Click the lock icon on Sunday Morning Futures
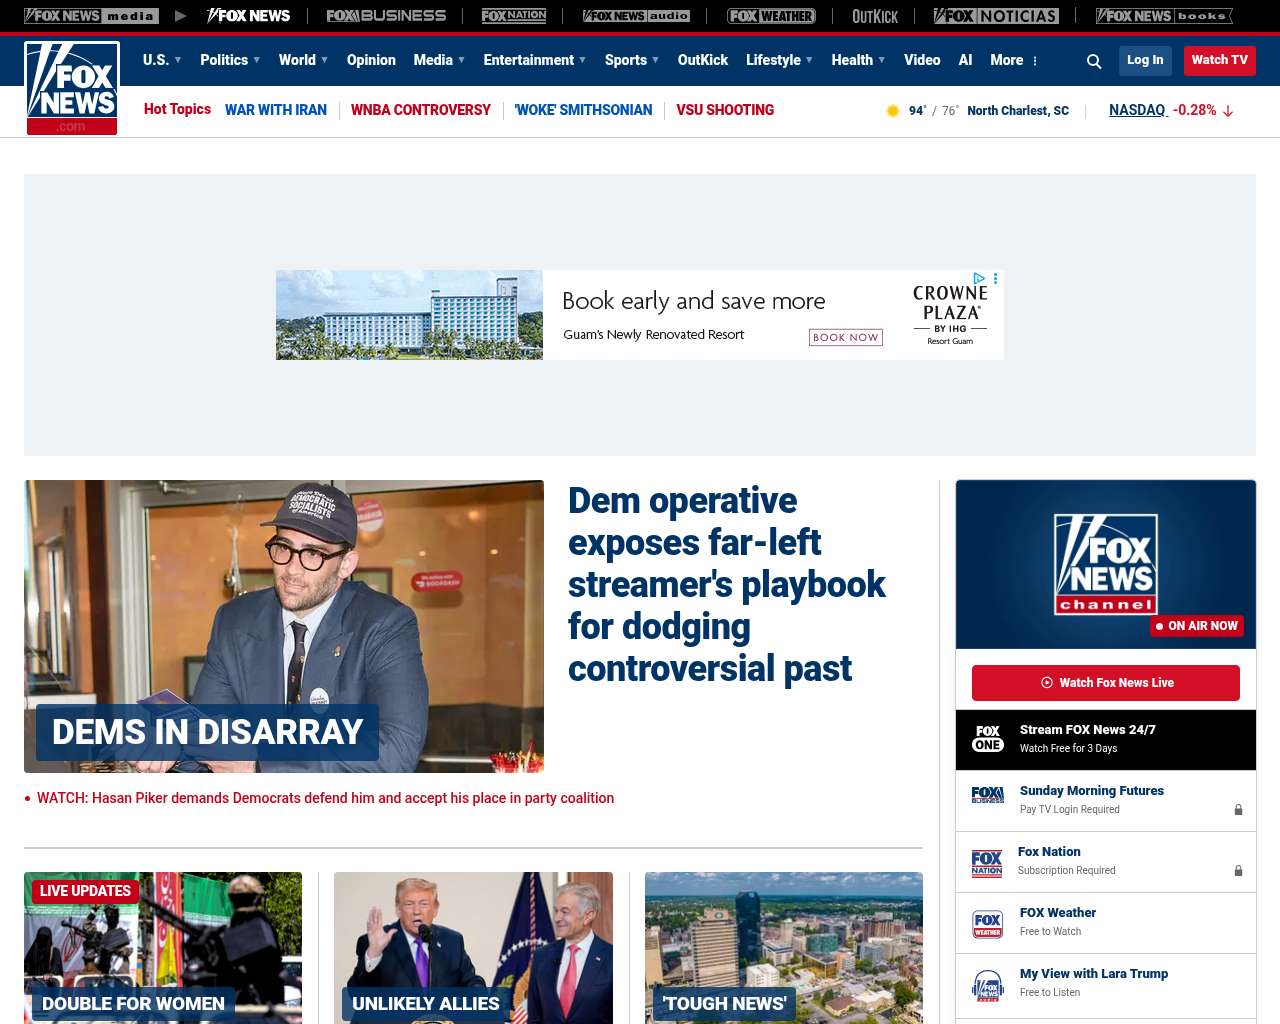Screen dimensions: 1280x1024 pyautogui.click(x=1238, y=810)
